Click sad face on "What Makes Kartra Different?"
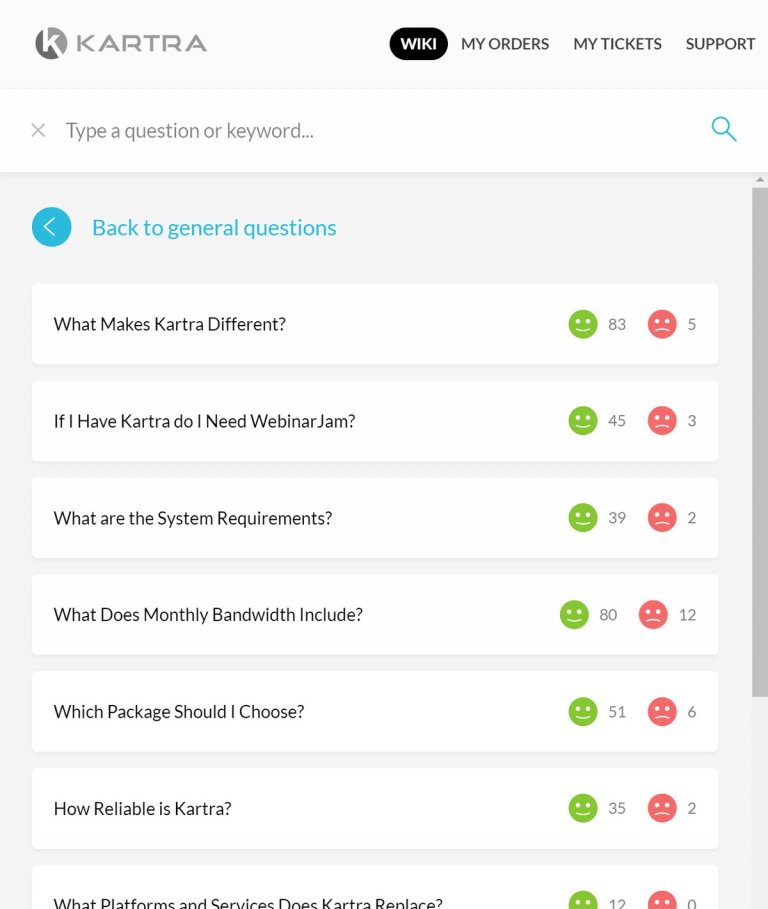The image size is (768, 909). click(x=662, y=324)
